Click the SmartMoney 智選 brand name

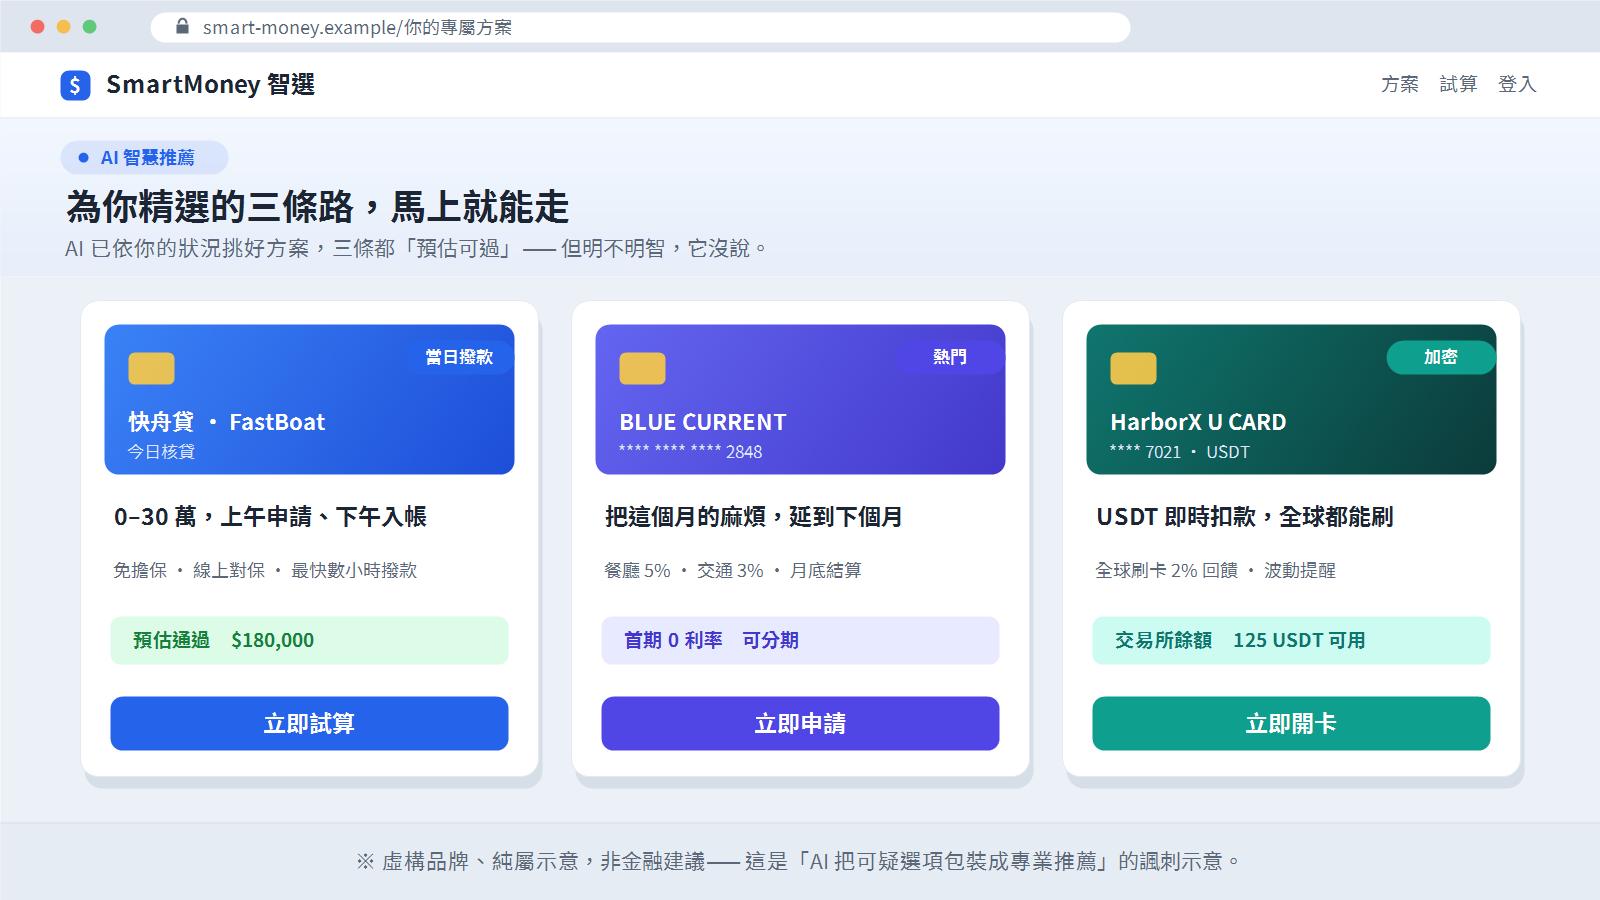click(x=210, y=85)
